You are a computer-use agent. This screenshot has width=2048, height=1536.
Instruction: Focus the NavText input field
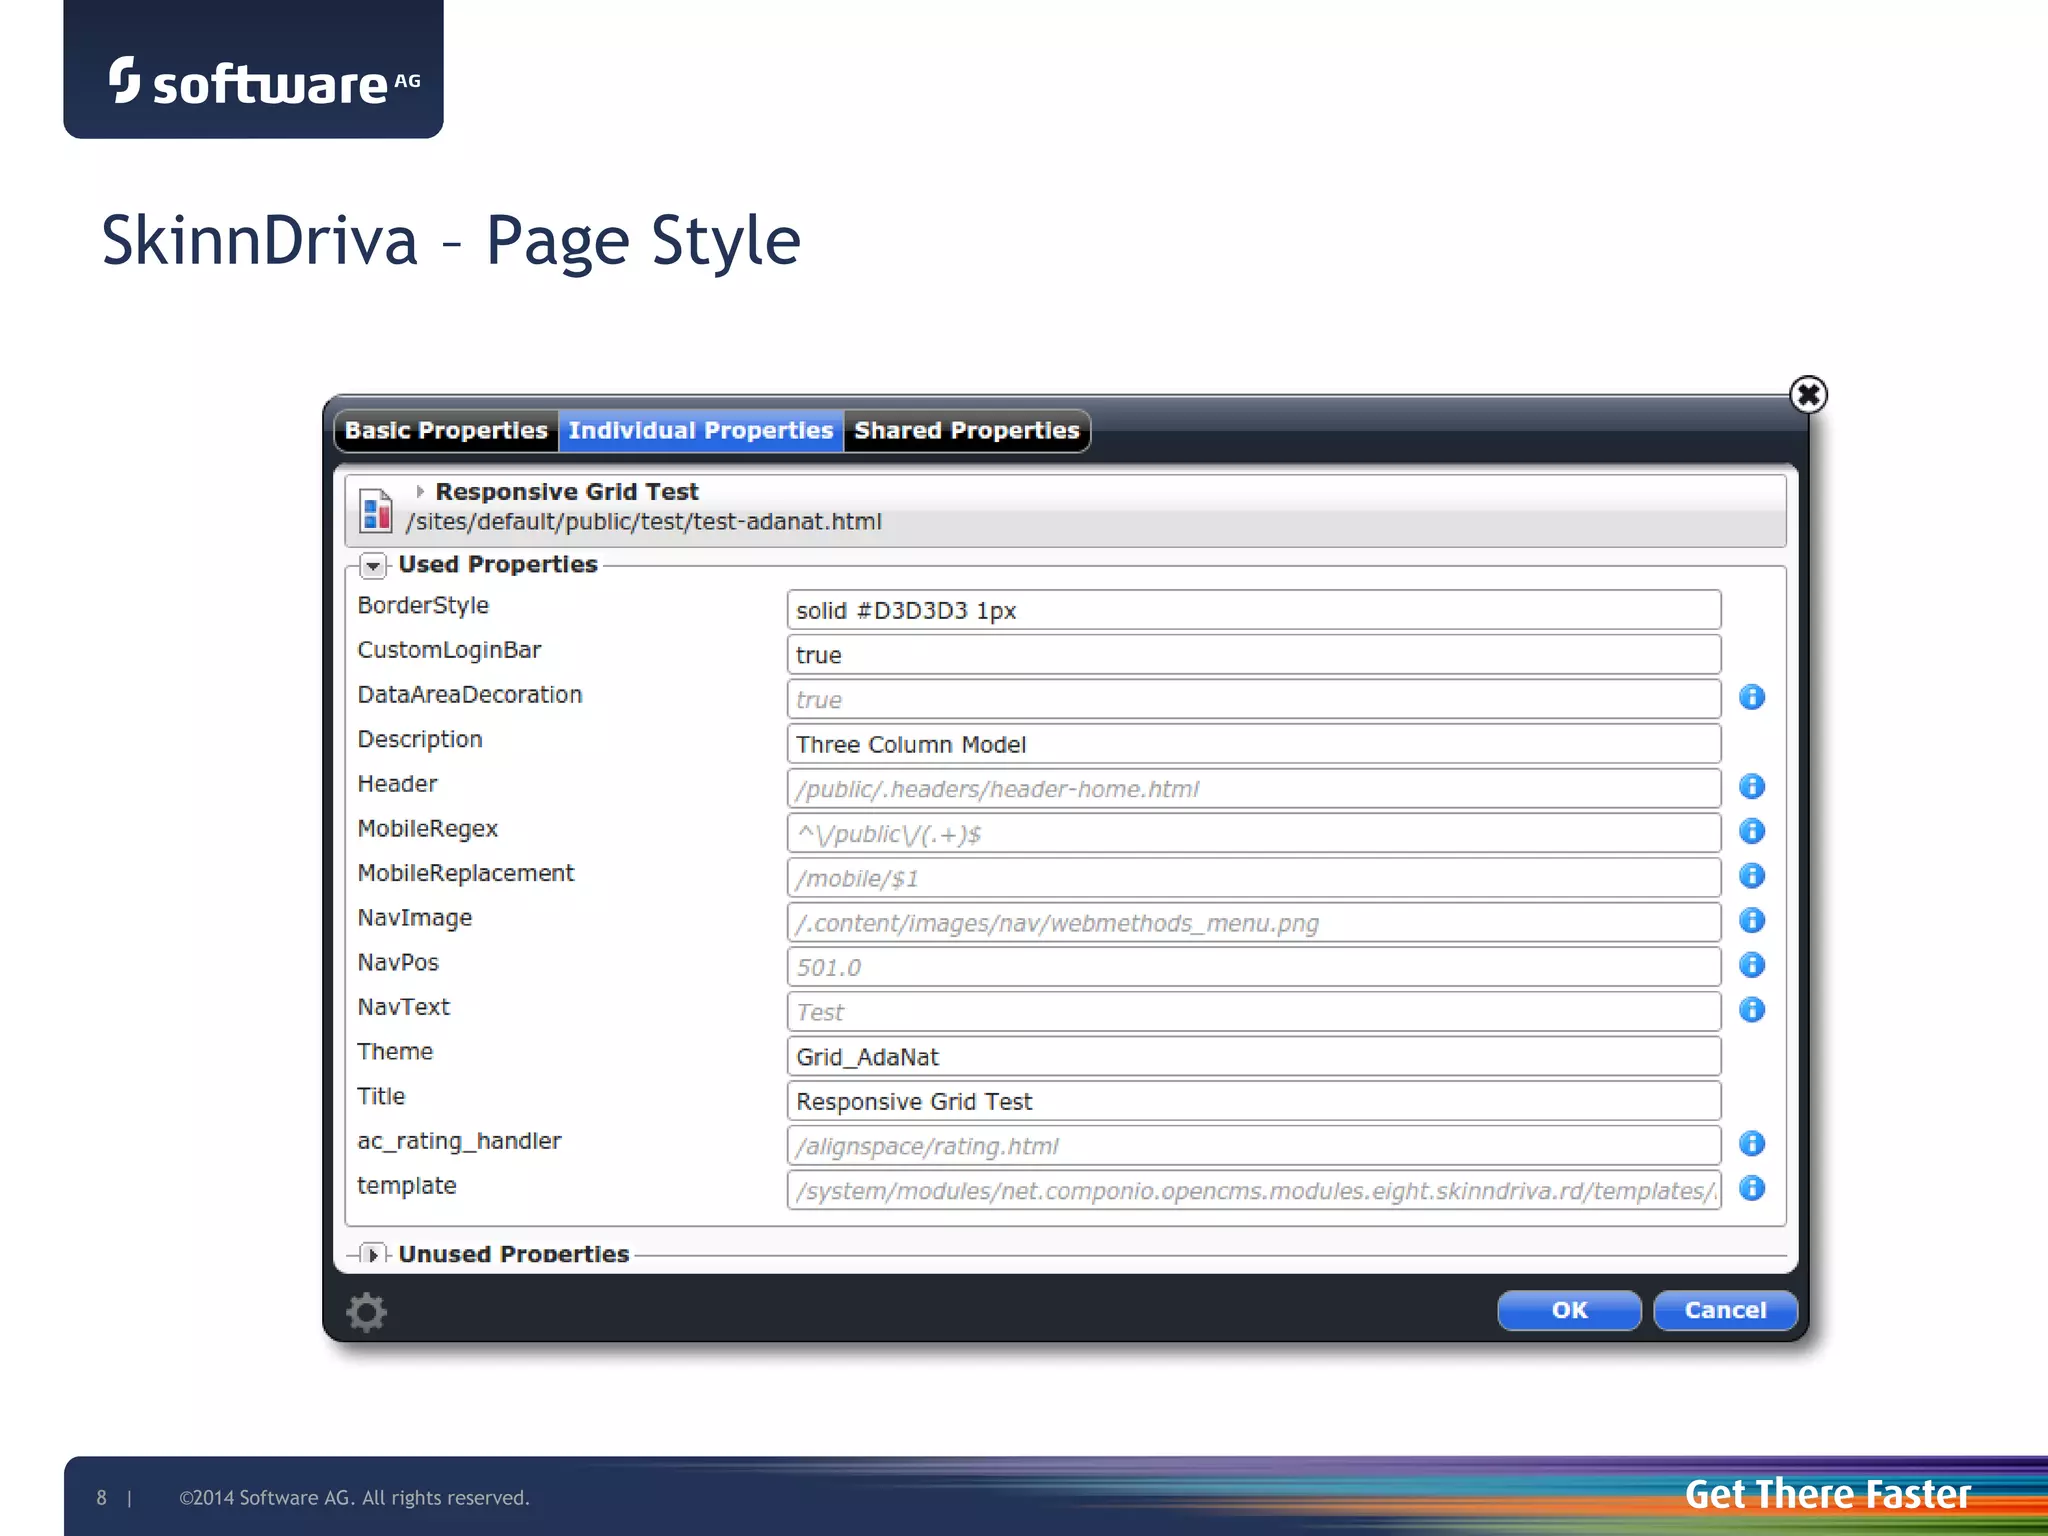point(1254,1012)
